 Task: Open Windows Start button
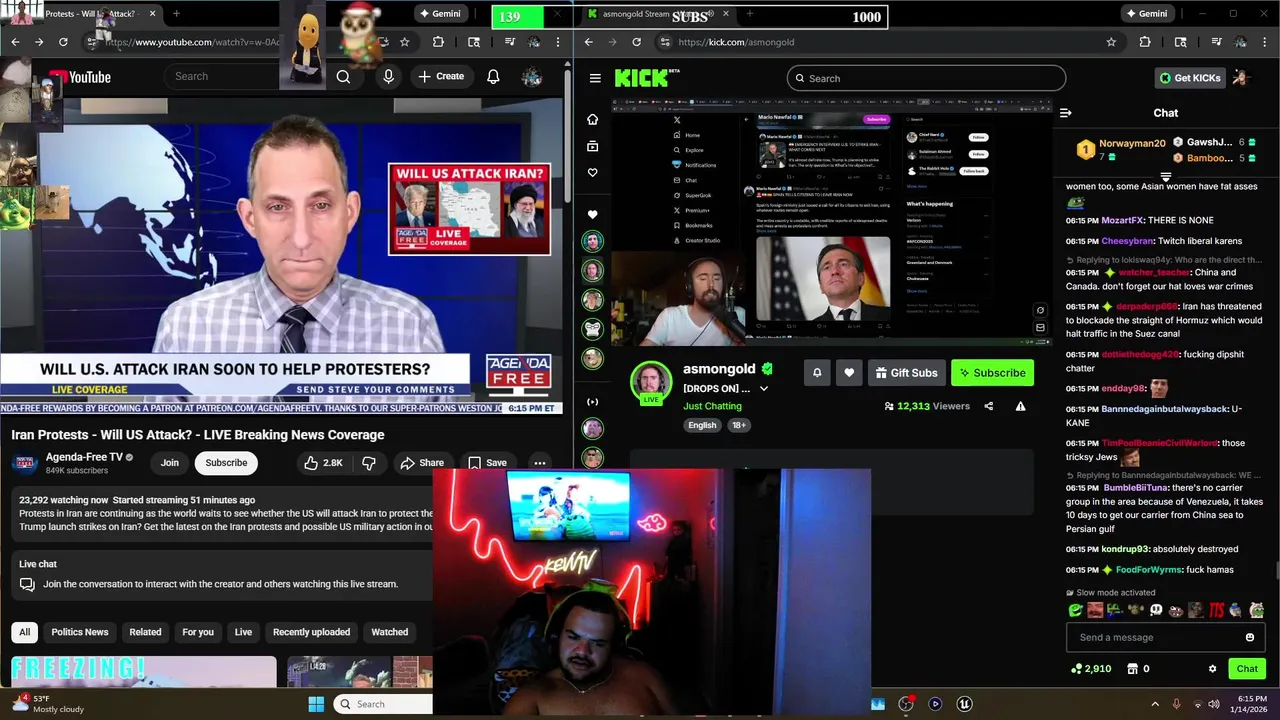point(316,704)
